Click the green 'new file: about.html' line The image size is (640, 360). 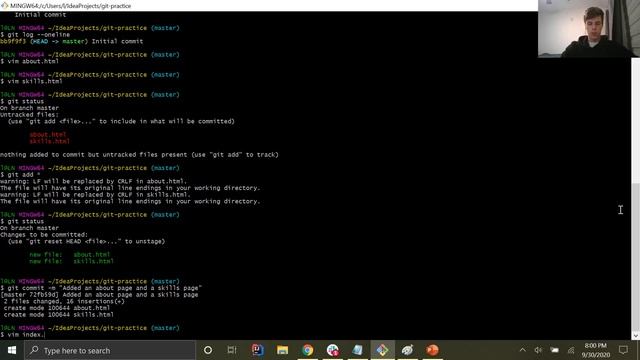[69, 255]
